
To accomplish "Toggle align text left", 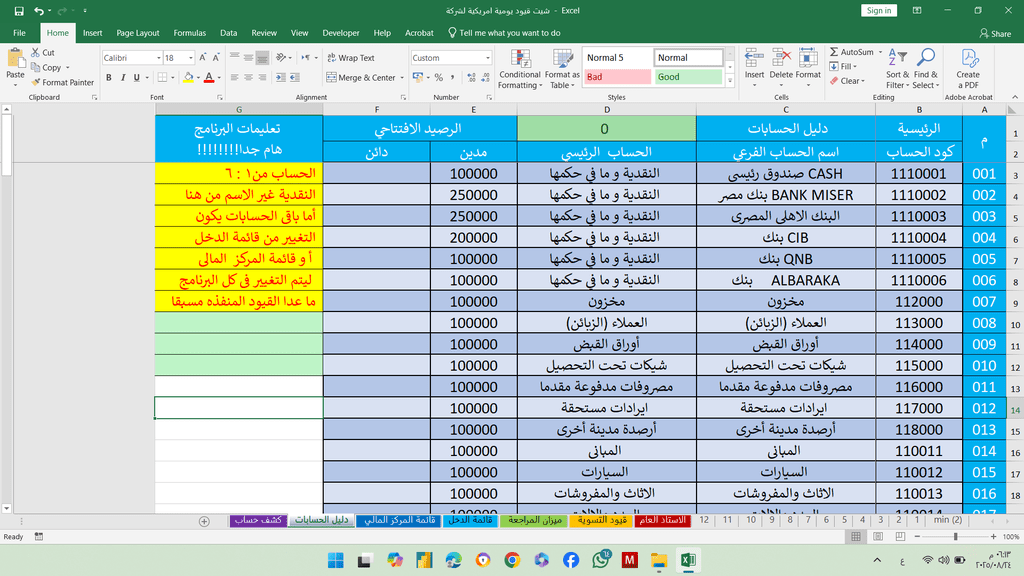I will (x=234, y=78).
